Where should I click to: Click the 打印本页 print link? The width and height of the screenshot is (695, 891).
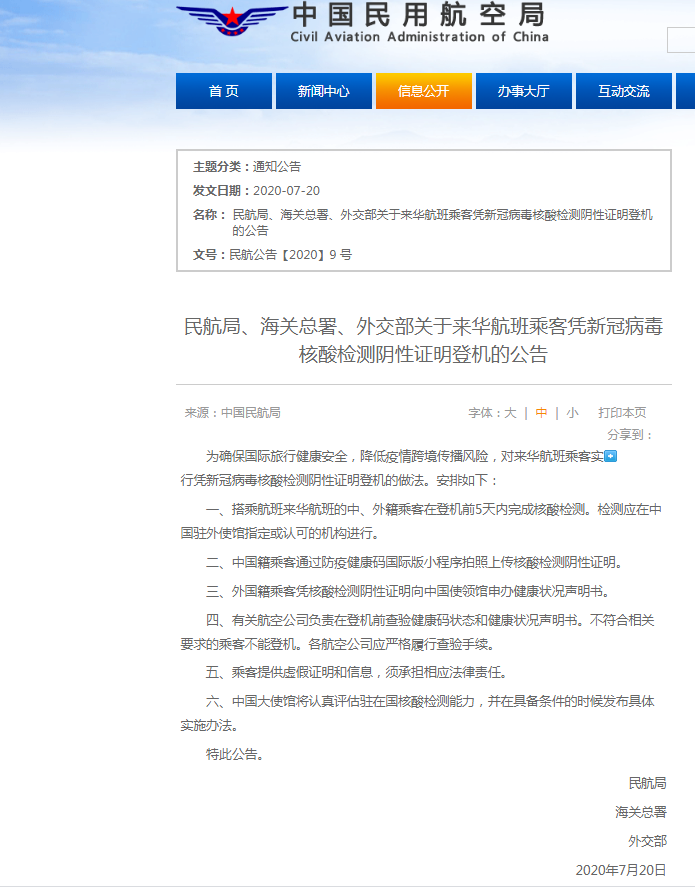click(622, 412)
